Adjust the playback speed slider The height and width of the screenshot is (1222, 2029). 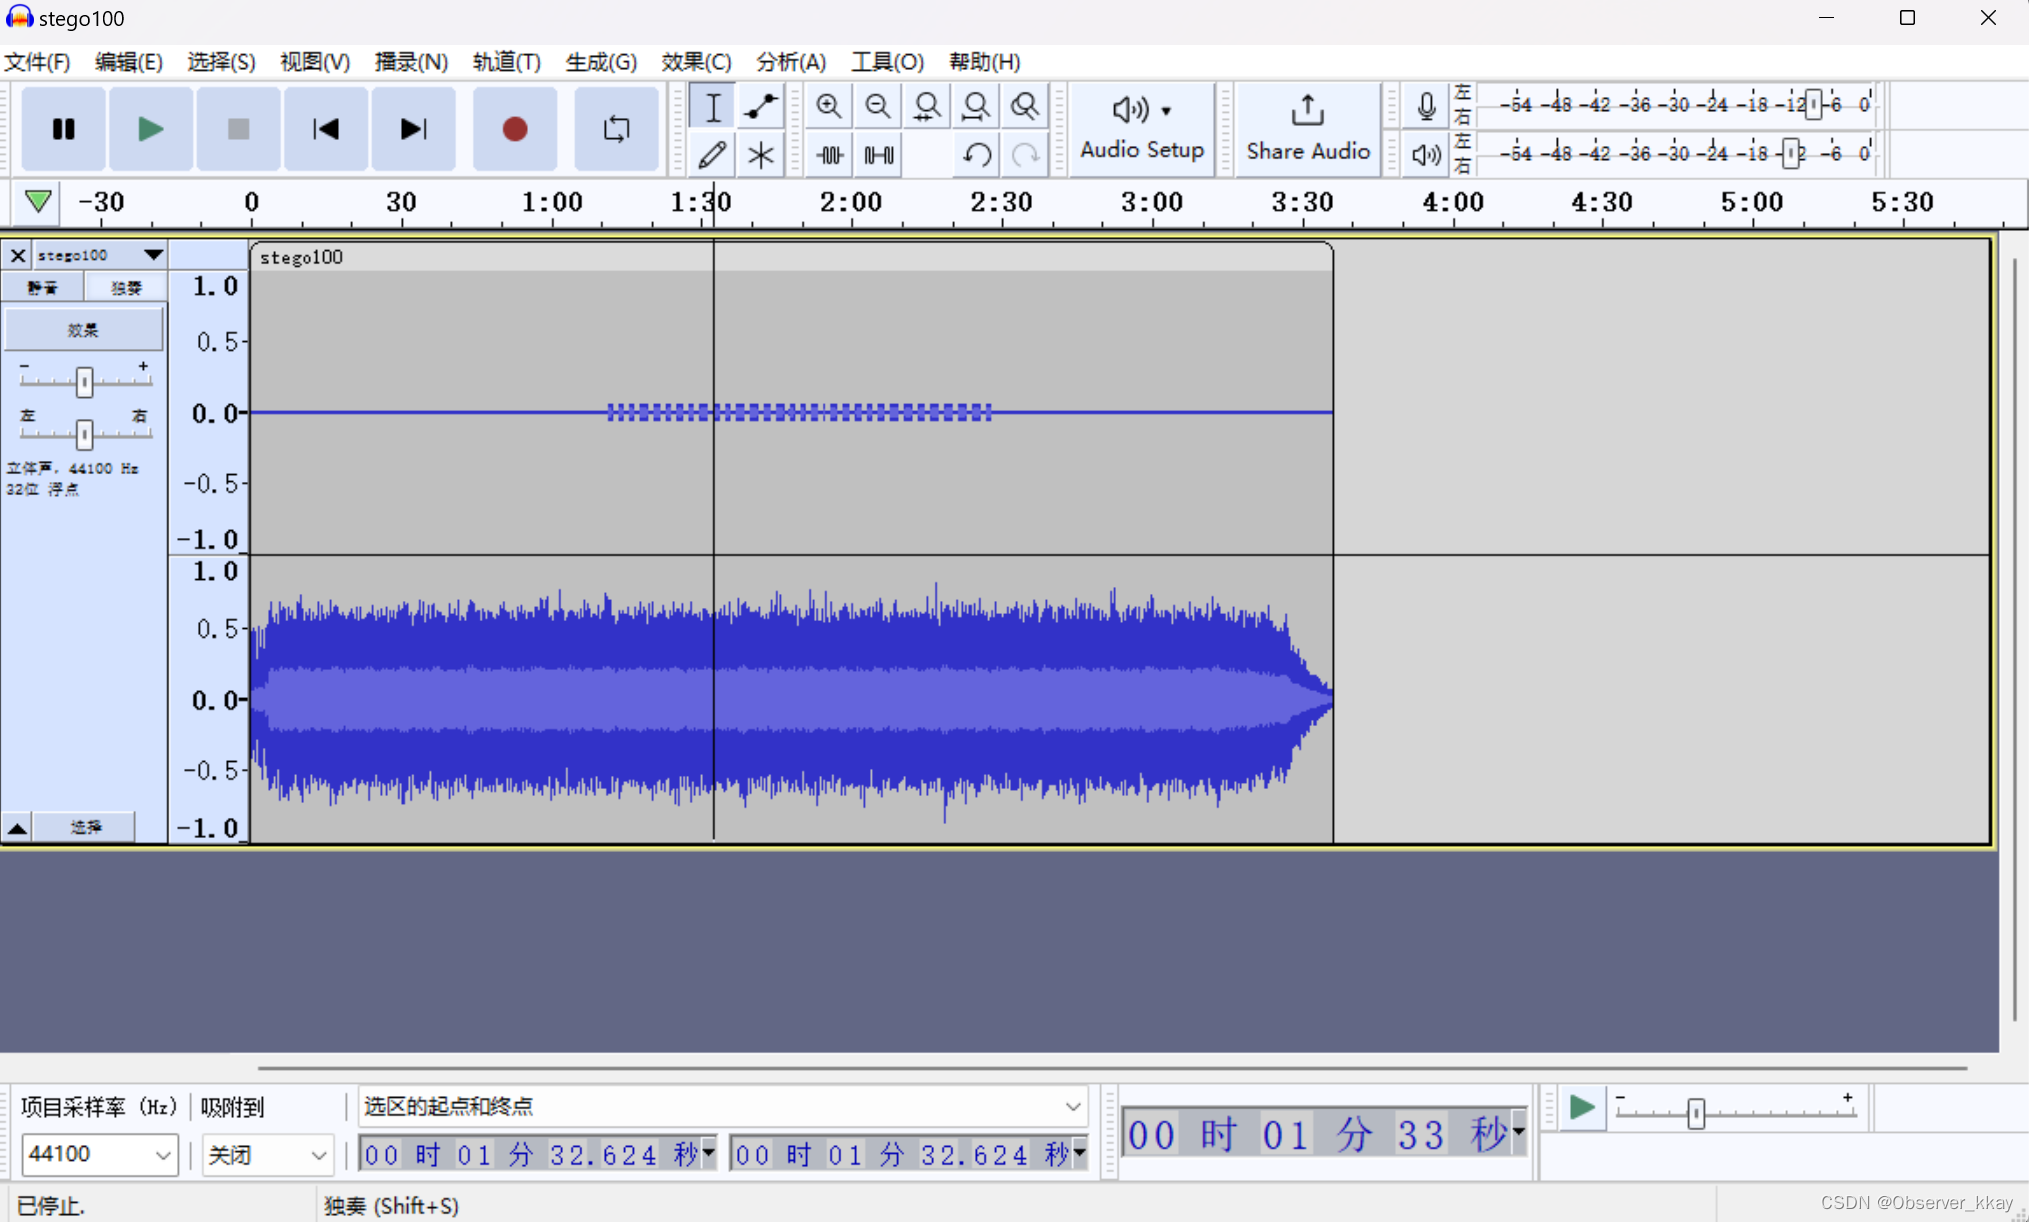point(1696,1113)
